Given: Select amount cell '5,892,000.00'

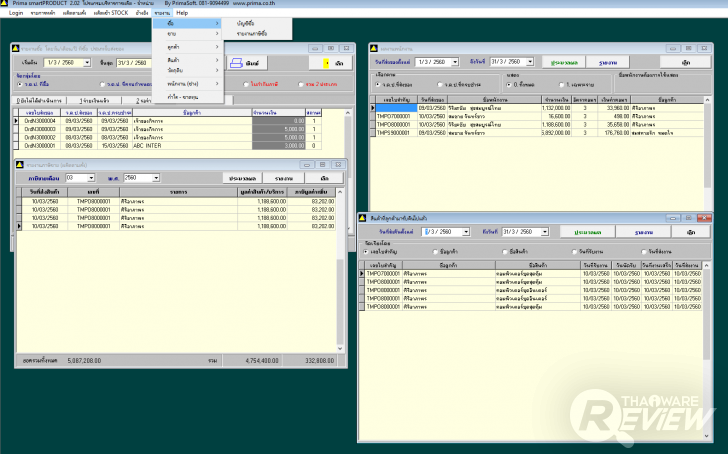Looking at the screenshot, I should pos(556,133).
